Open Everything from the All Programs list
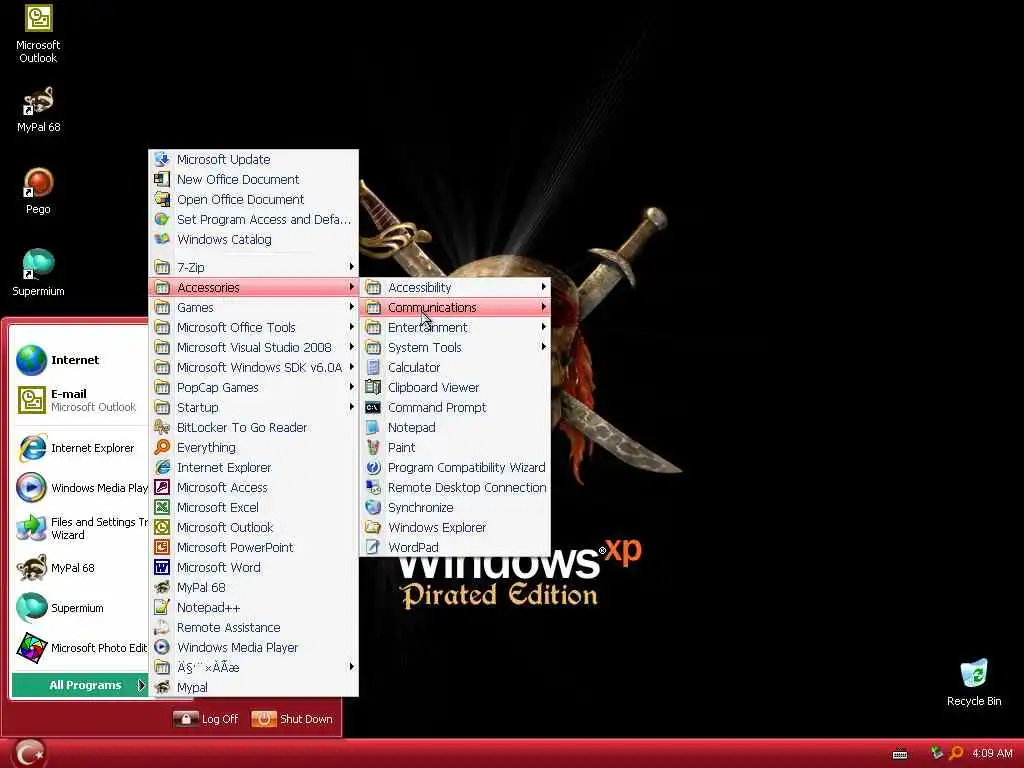Screen dimensions: 1024x768 [x=253, y=447]
